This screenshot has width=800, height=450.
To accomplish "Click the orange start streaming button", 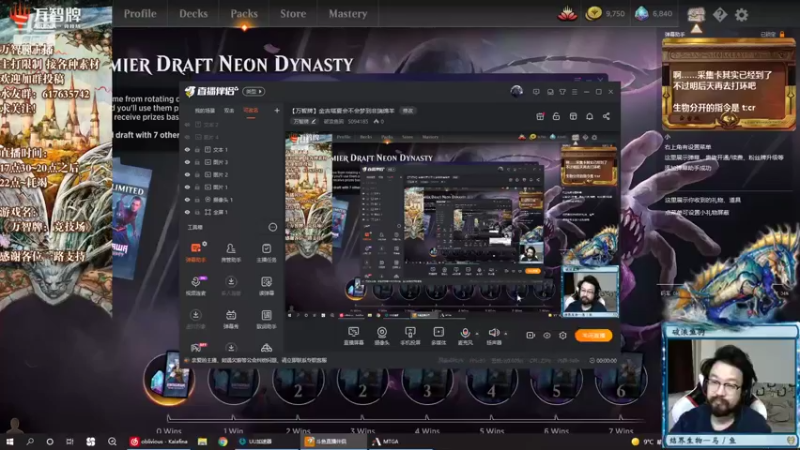I will tap(593, 335).
